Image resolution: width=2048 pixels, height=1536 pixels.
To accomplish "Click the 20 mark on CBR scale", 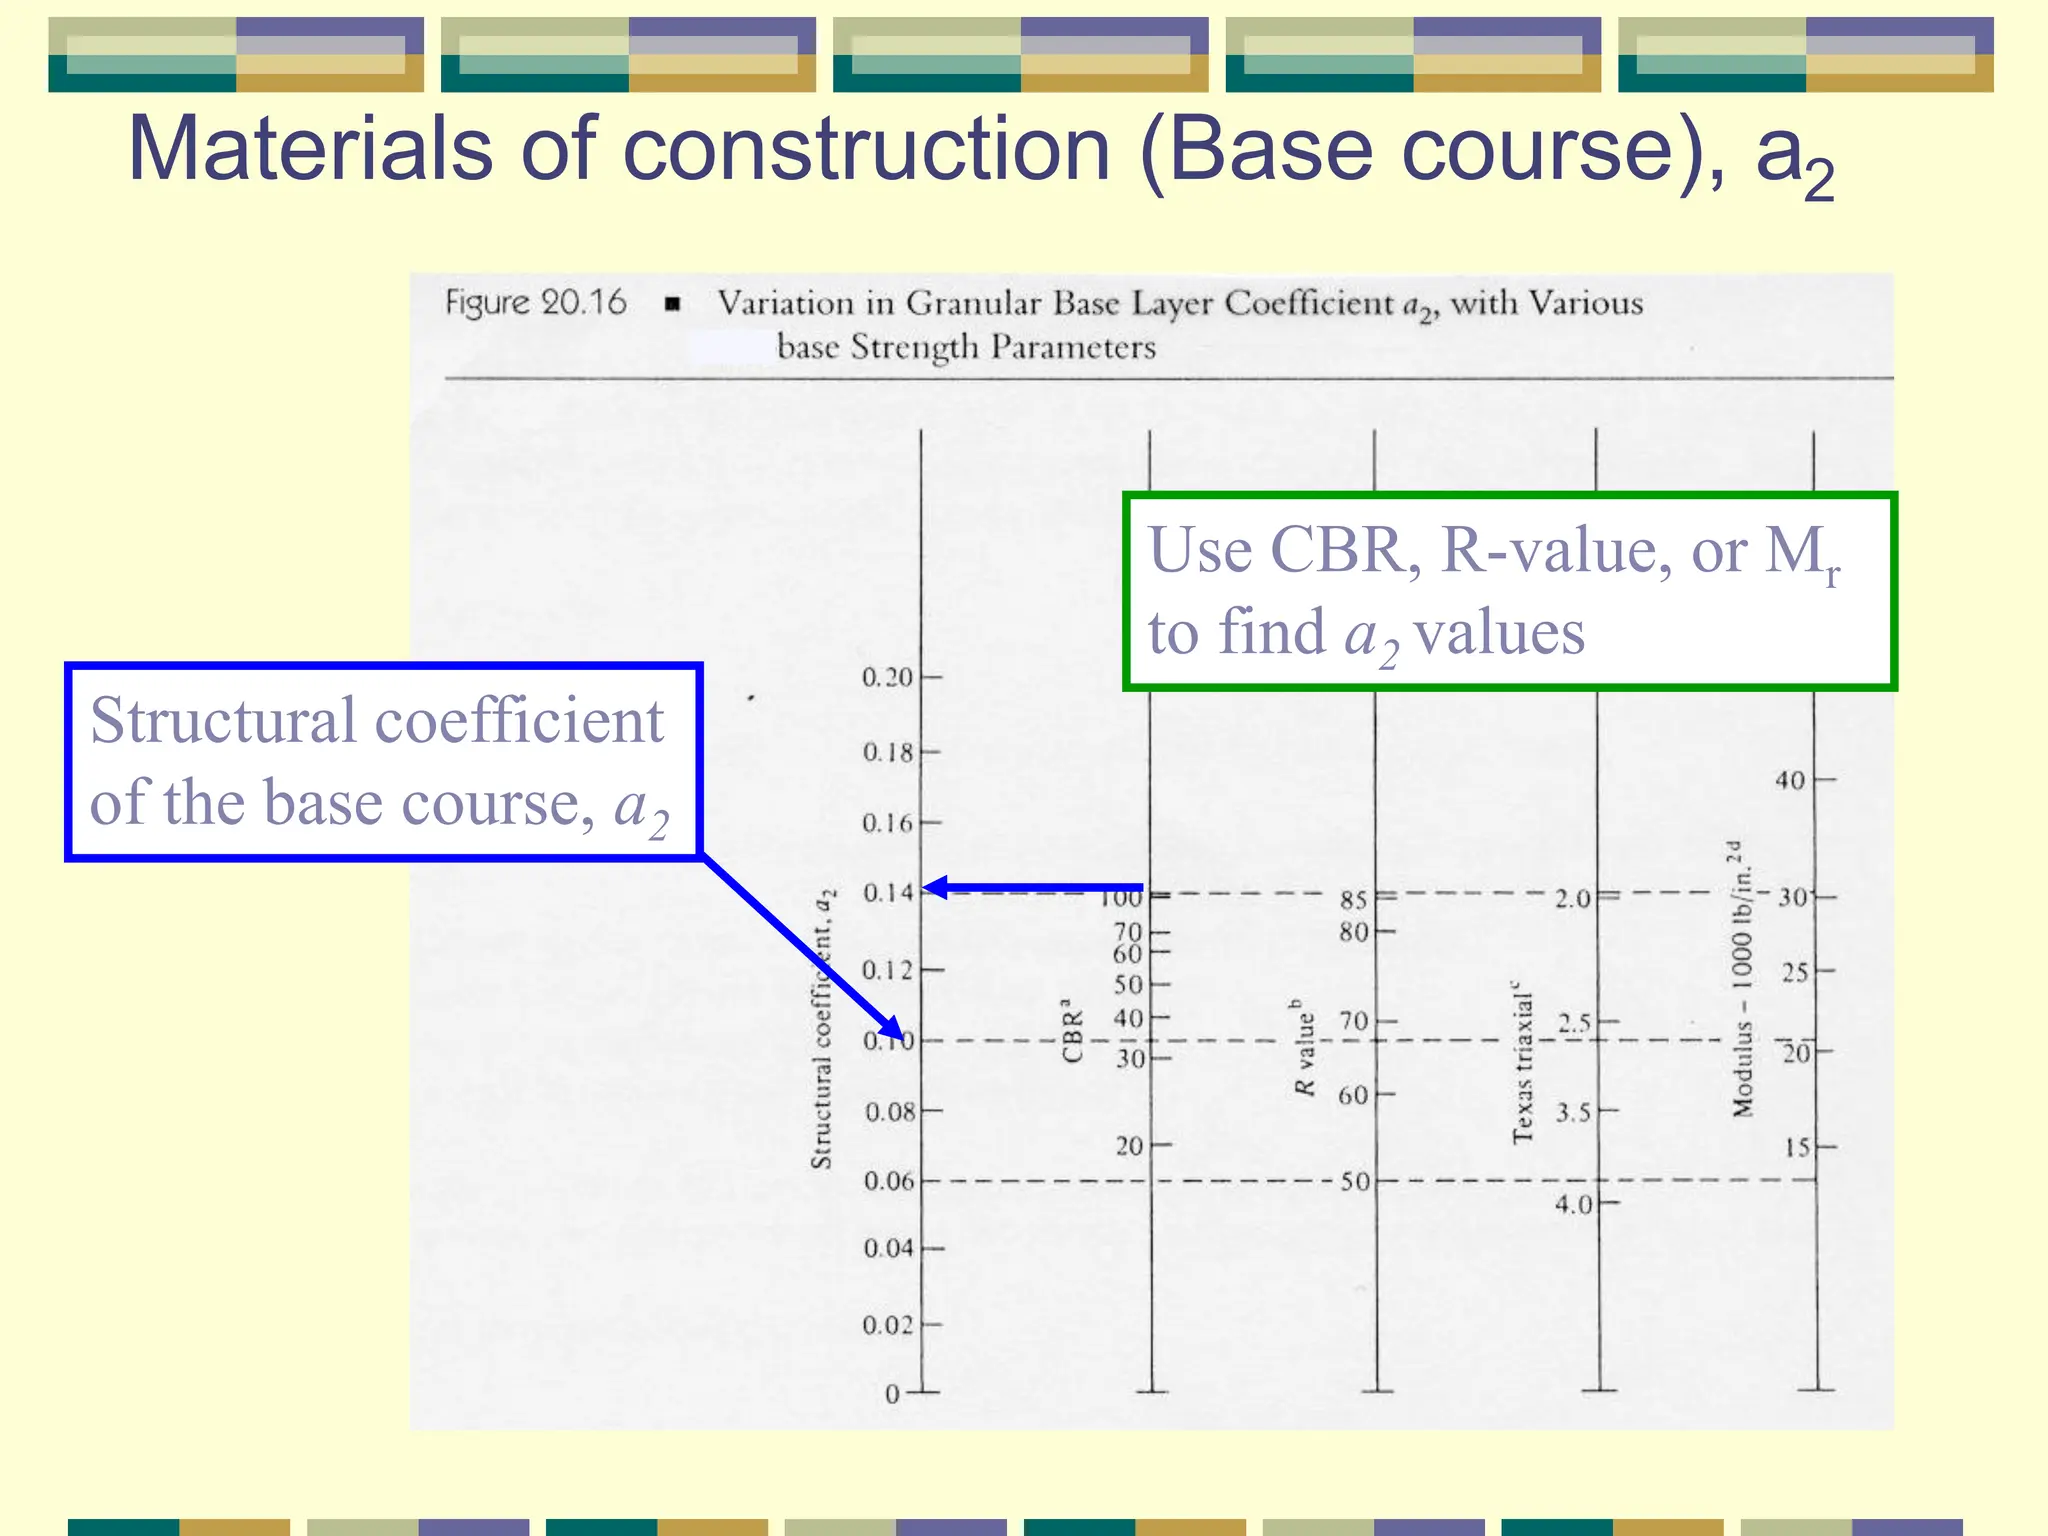I will click(x=1130, y=1146).
